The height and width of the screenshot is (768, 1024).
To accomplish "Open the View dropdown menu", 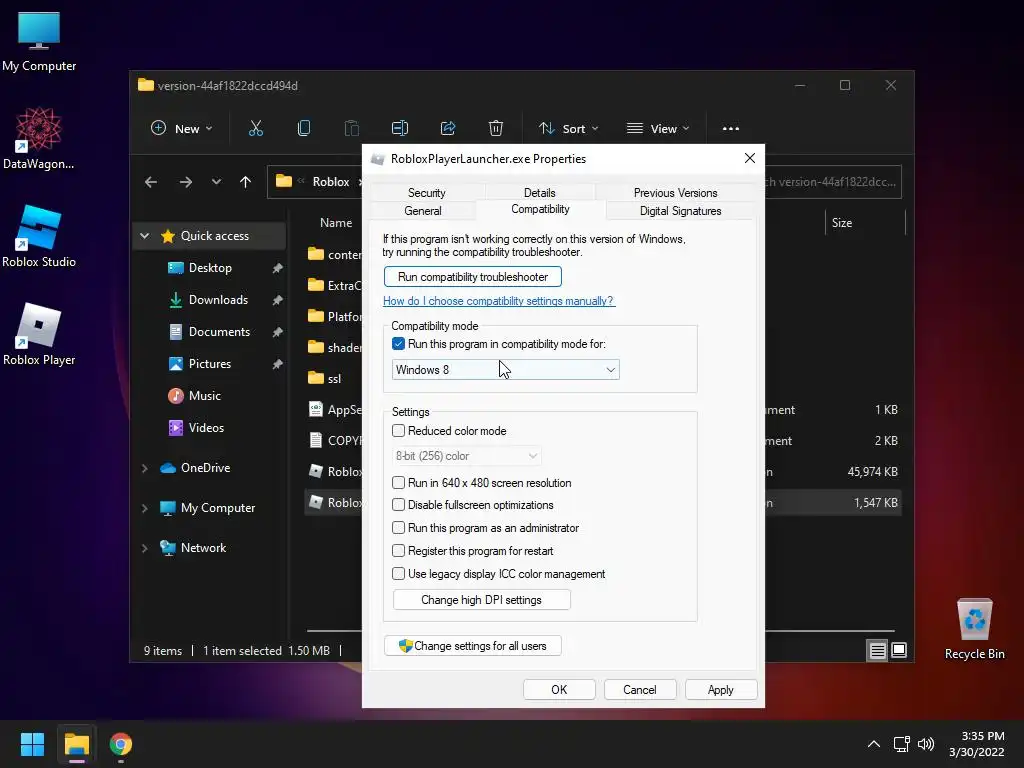I will [658, 129].
